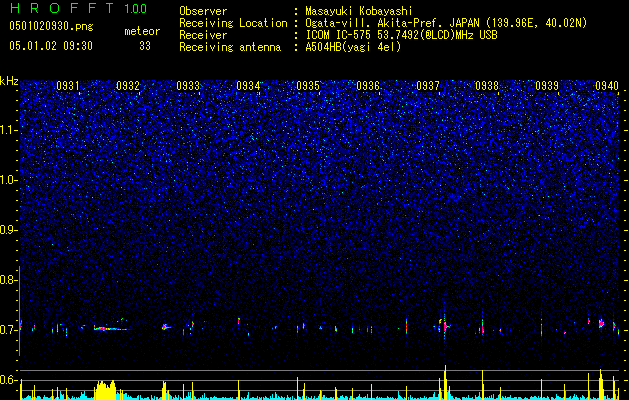Click the observer name Masayuki Kobayashi
The height and width of the screenshot is (400, 629).
(x=359, y=11)
